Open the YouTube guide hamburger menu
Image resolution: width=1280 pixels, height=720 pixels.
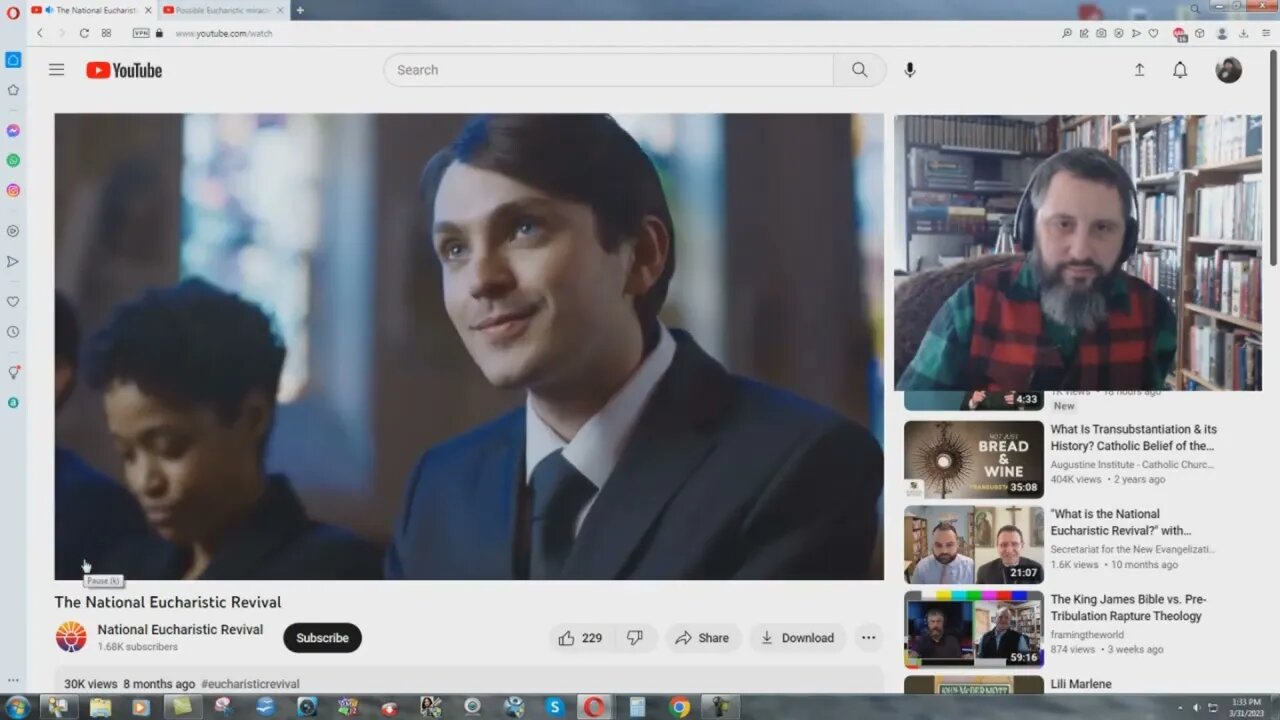(x=57, y=70)
